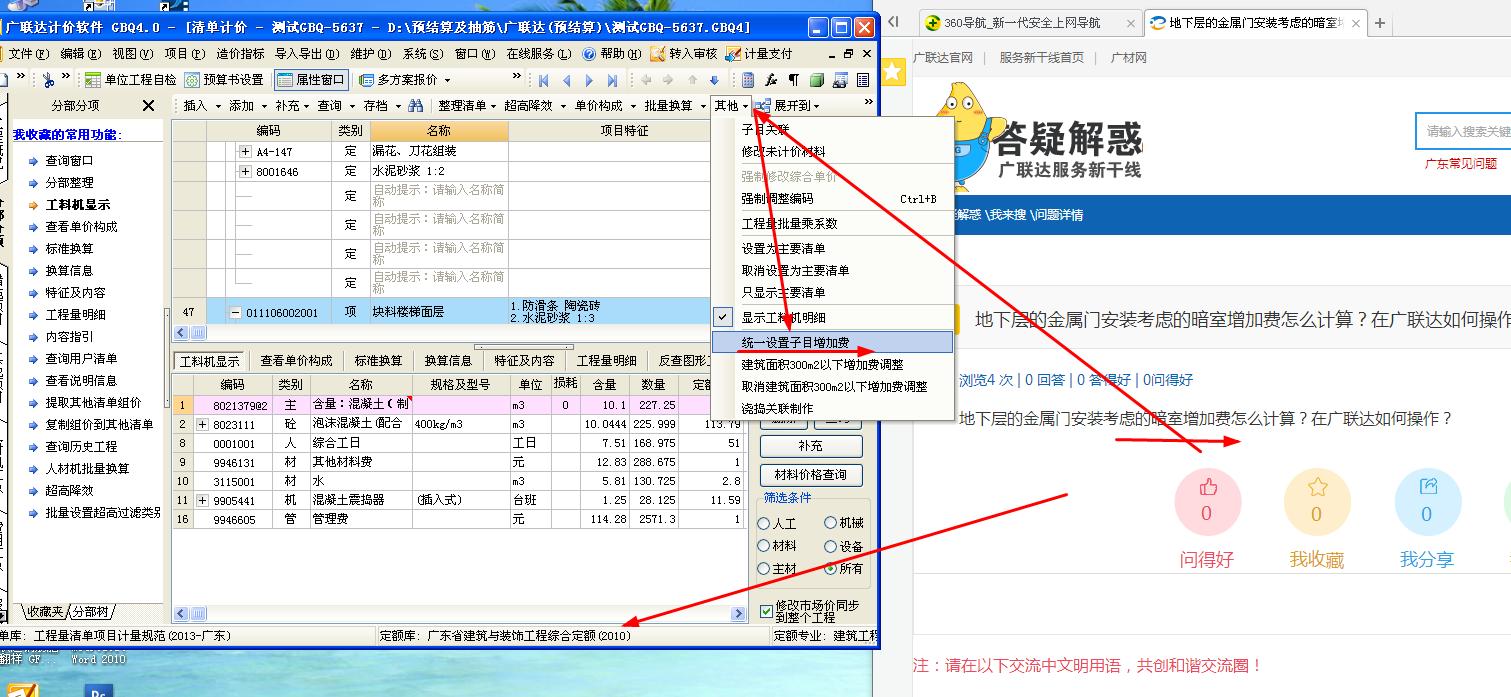Go to first record navigation icon

(x=544, y=80)
